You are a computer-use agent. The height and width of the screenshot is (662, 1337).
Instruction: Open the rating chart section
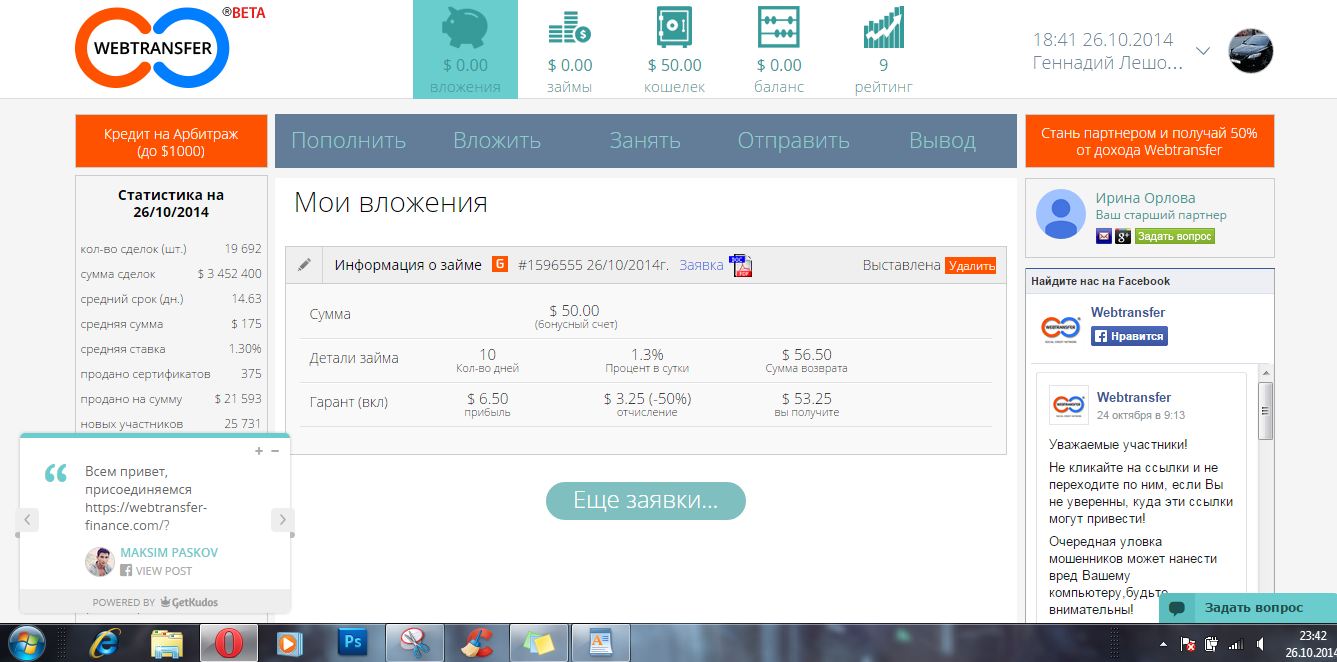883,49
